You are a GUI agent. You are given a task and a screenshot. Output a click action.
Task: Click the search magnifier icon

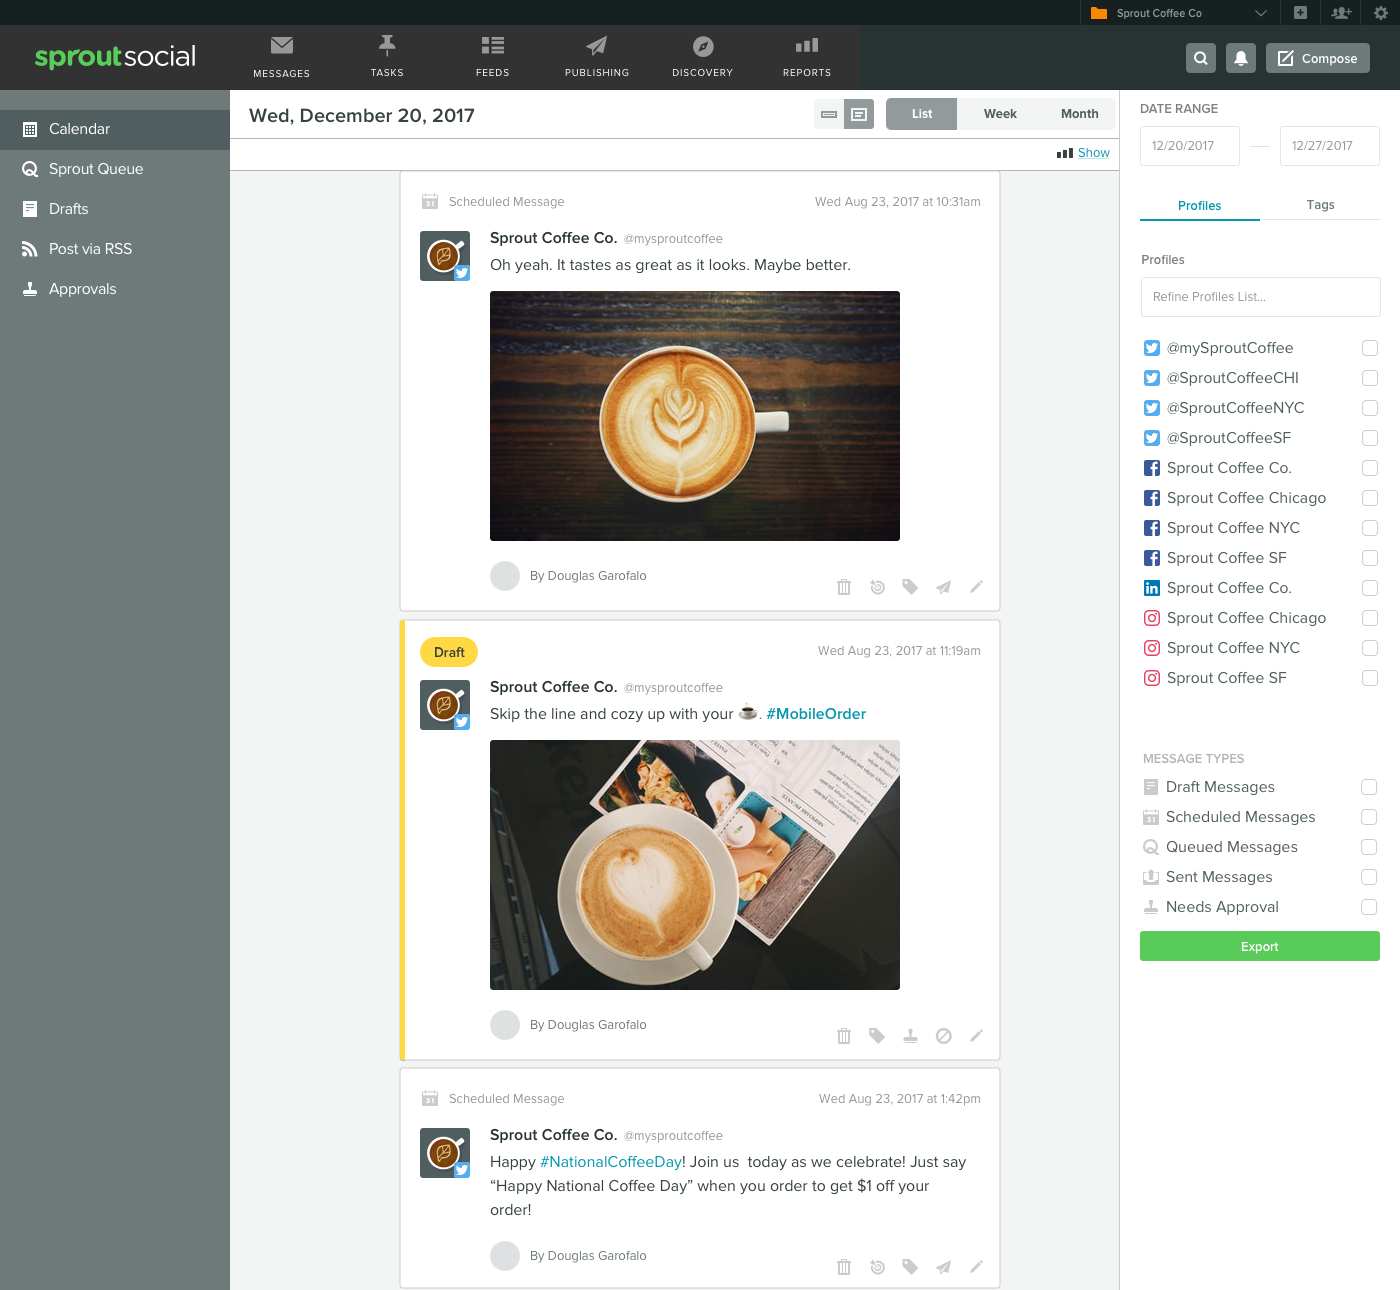pyautogui.click(x=1201, y=58)
